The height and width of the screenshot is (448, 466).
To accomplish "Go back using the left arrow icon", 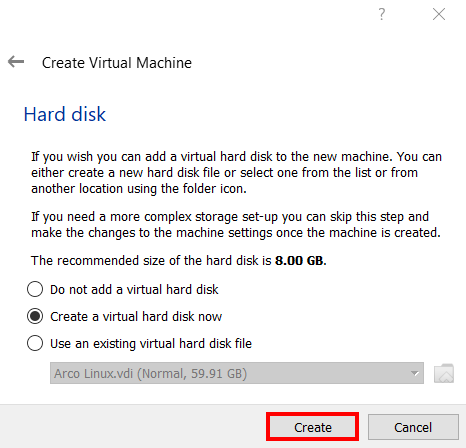I will click(x=16, y=62).
